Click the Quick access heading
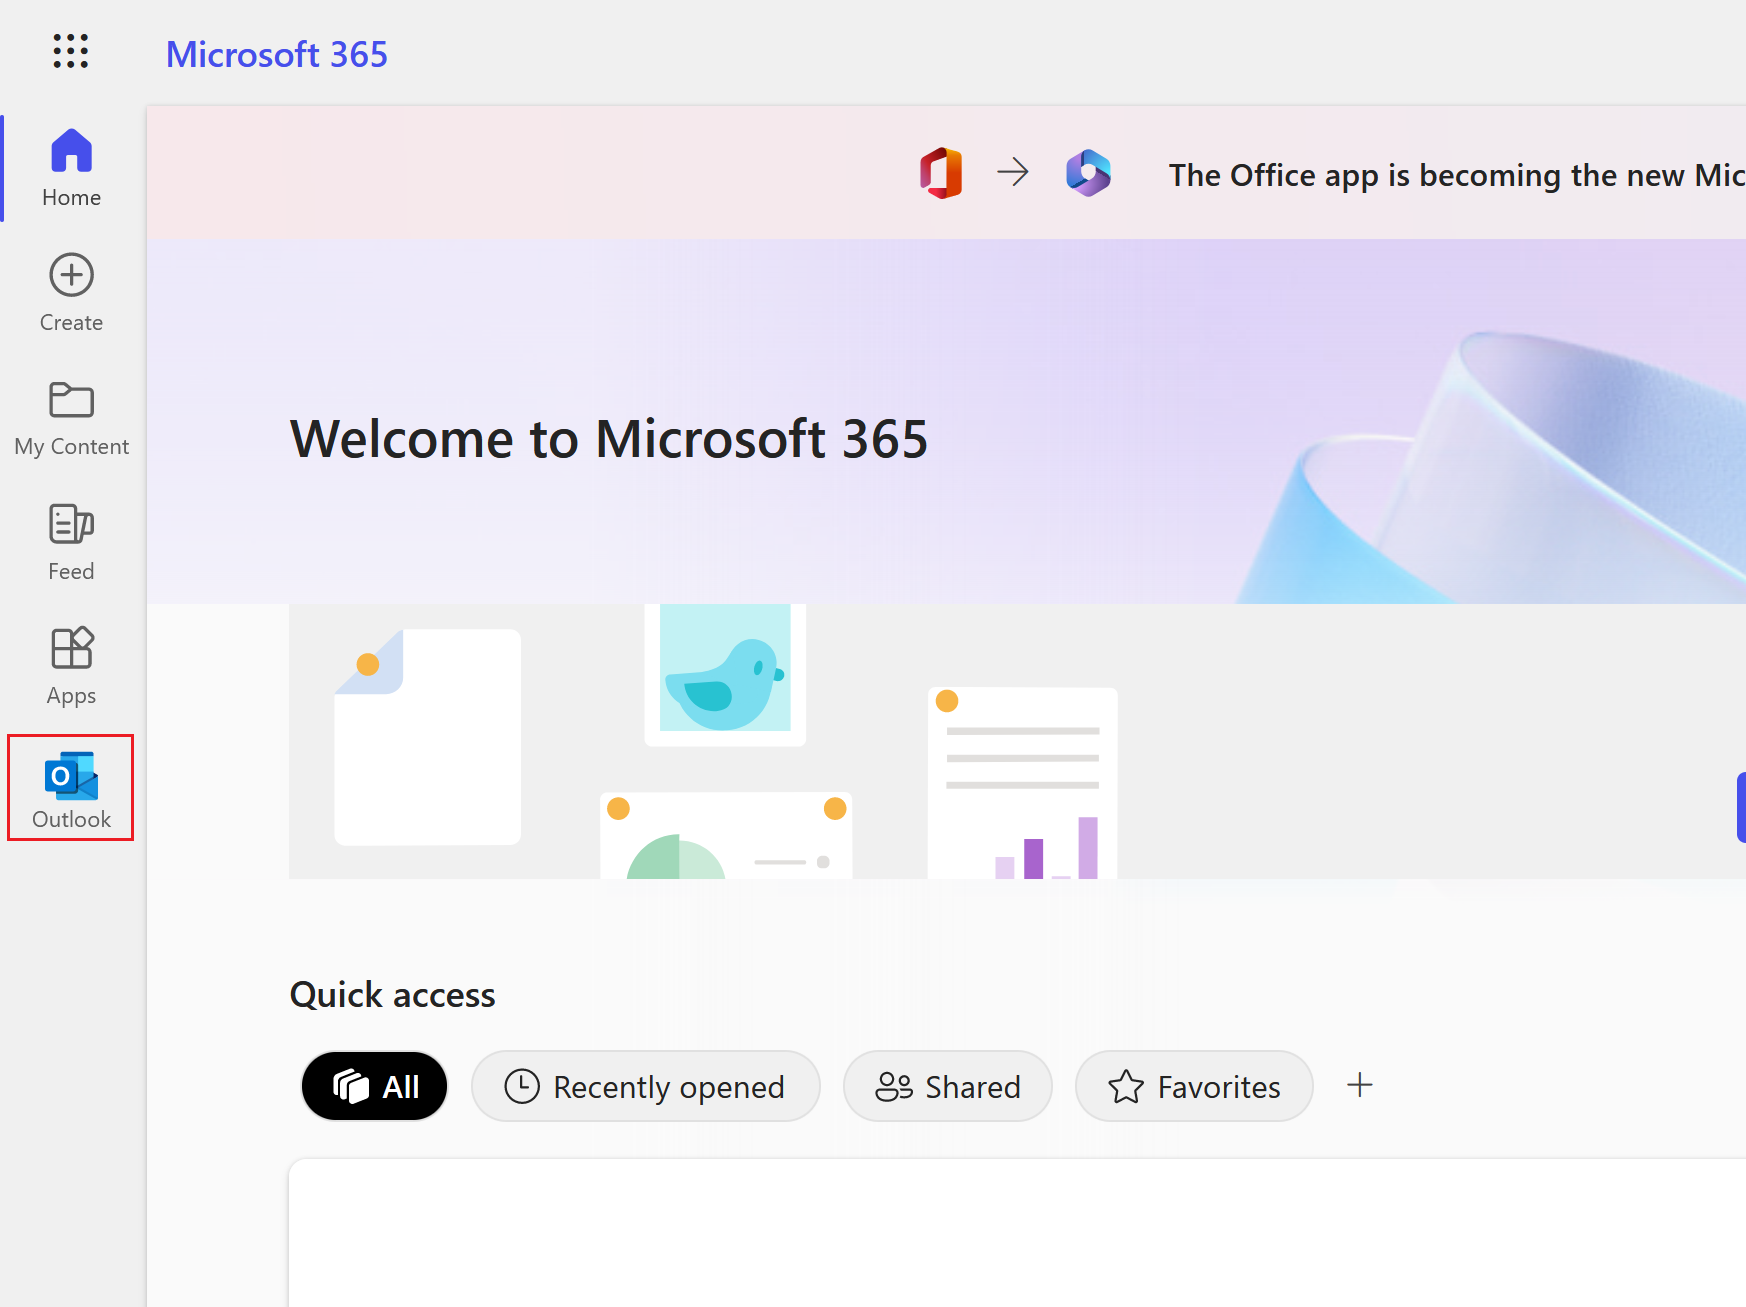This screenshot has width=1746, height=1307. pyautogui.click(x=393, y=995)
